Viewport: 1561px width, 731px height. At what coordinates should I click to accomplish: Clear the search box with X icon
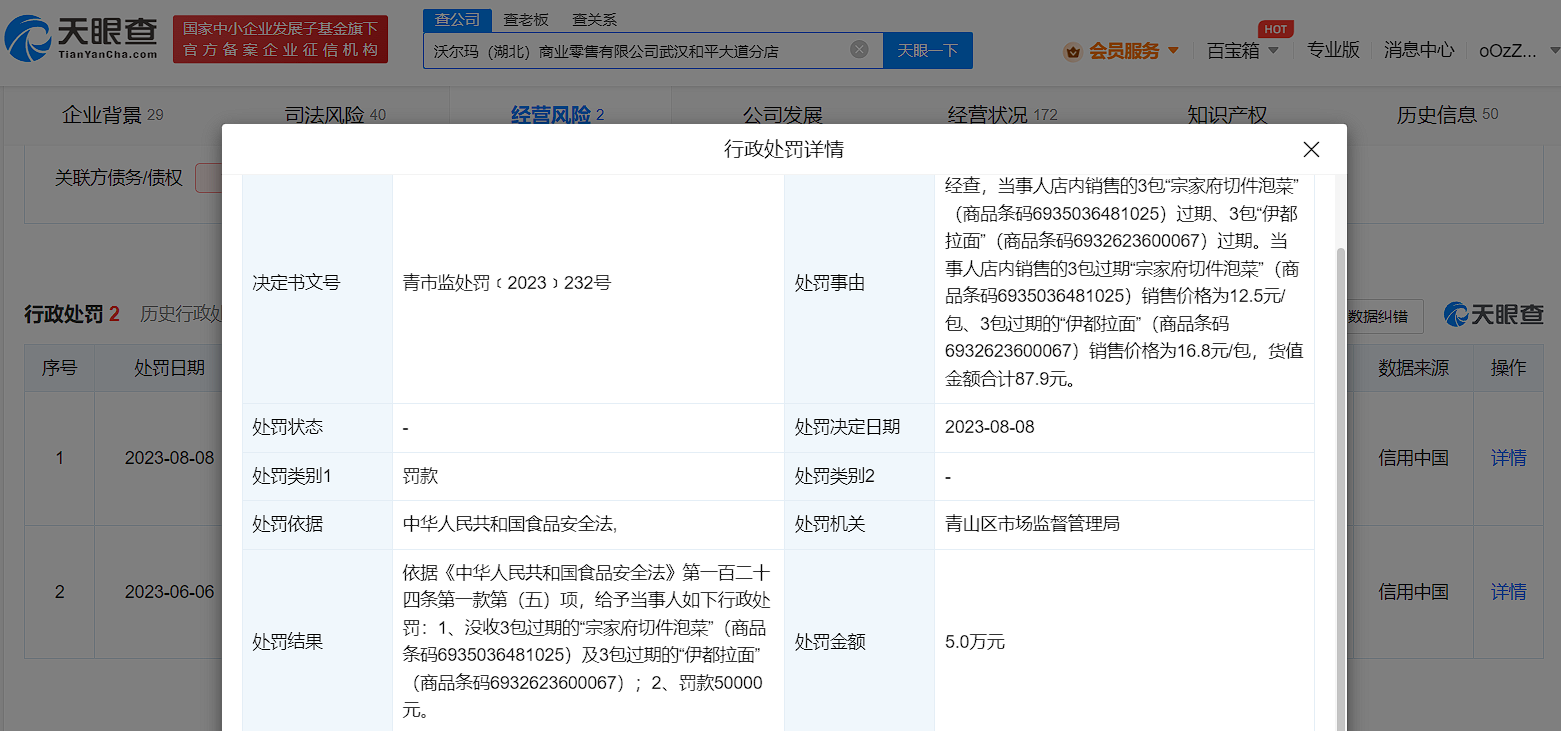pyautogui.click(x=859, y=50)
